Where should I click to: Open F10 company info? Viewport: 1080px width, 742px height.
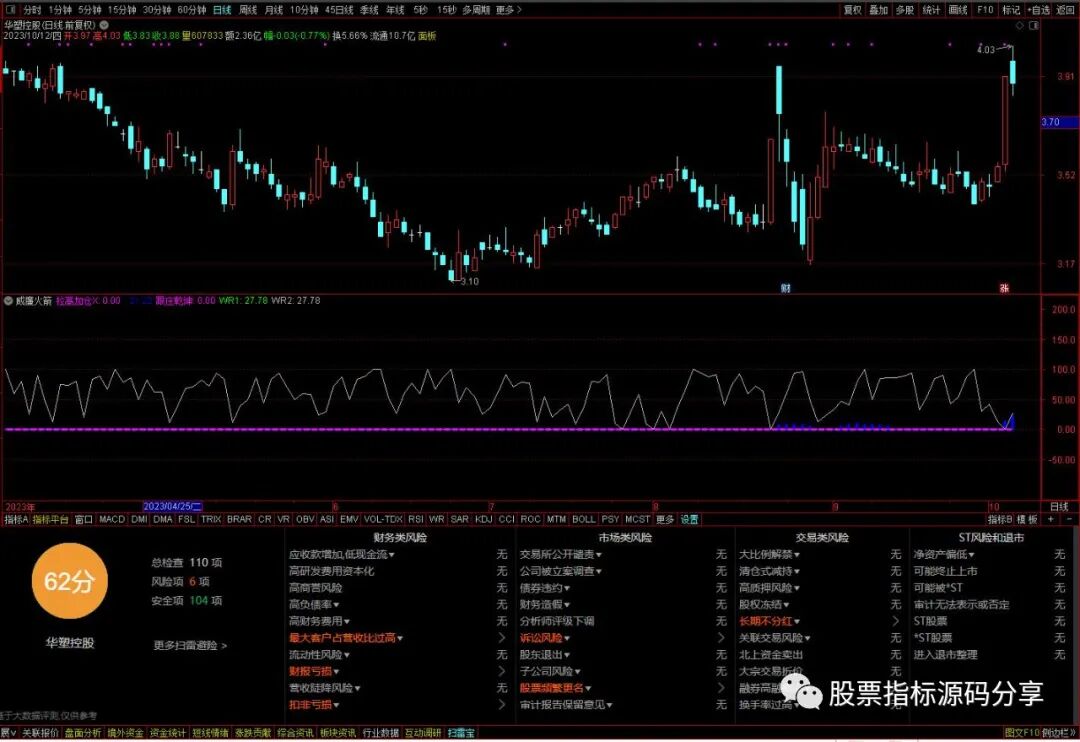[985, 10]
